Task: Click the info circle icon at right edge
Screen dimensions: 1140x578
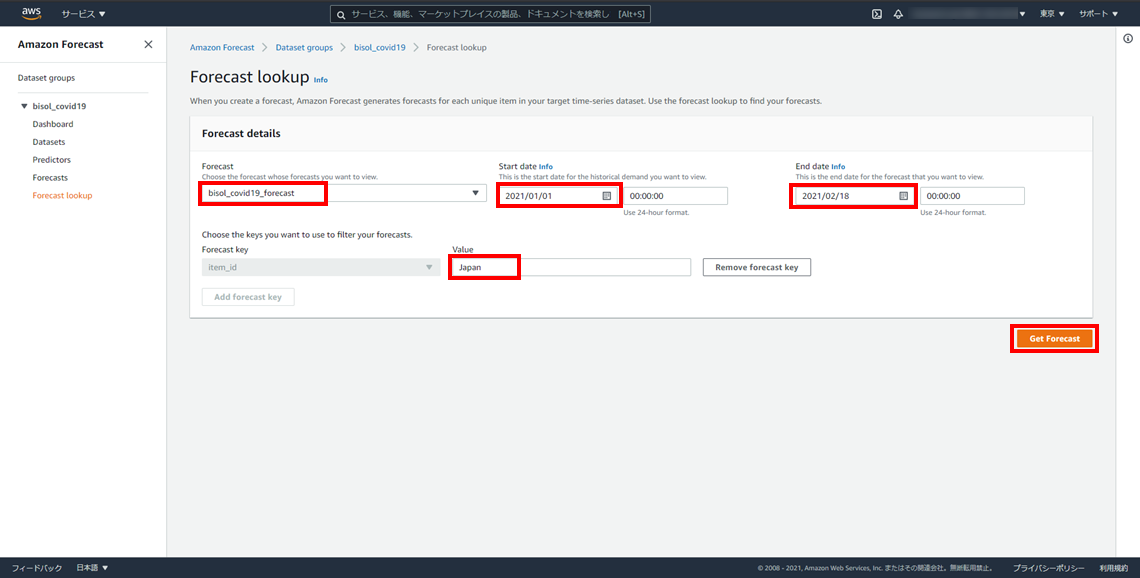Action: click(x=1128, y=39)
